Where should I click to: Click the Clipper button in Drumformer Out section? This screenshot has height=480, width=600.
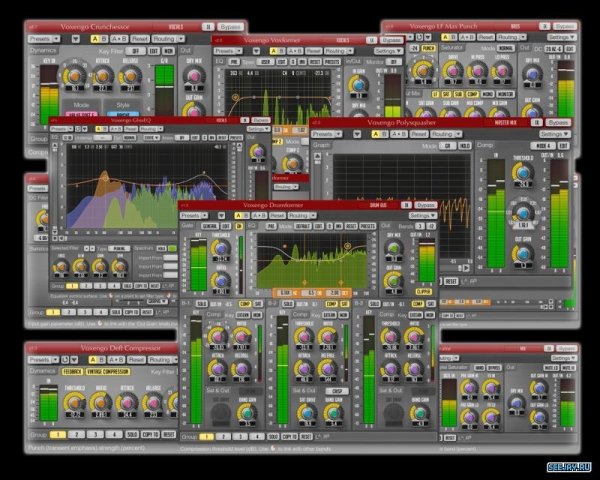point(423,292)
